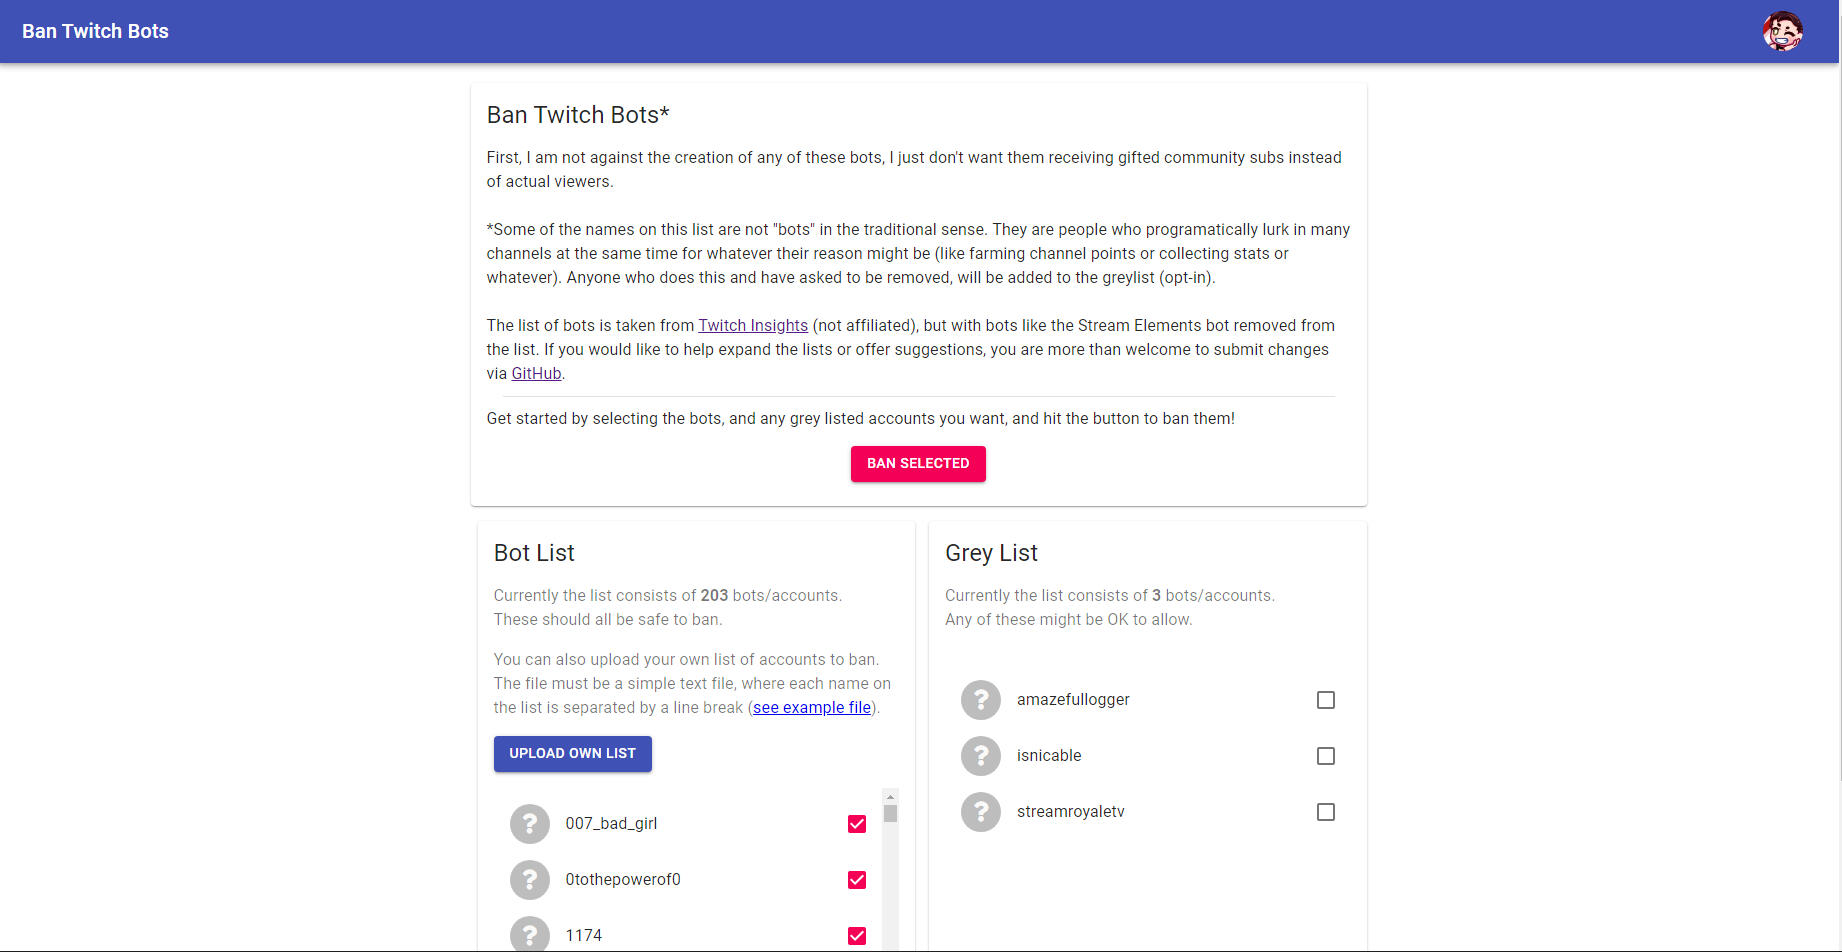Uncheck the 0tothepowerof0 checkbox

[x=857, y=880]
